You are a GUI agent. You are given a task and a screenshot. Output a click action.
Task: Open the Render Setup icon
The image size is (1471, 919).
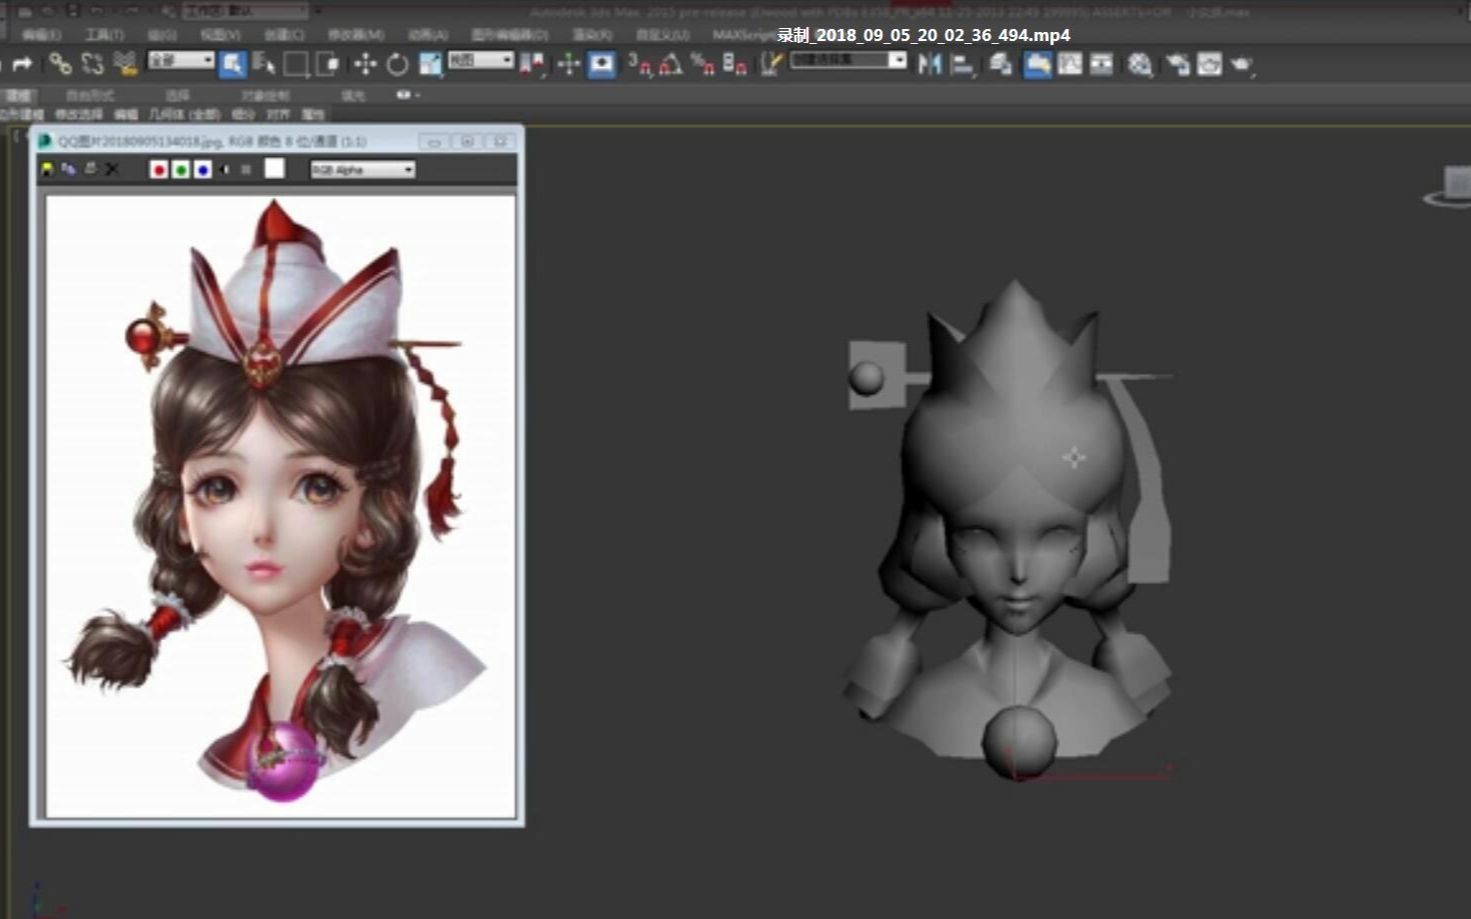click(1177, 65)
